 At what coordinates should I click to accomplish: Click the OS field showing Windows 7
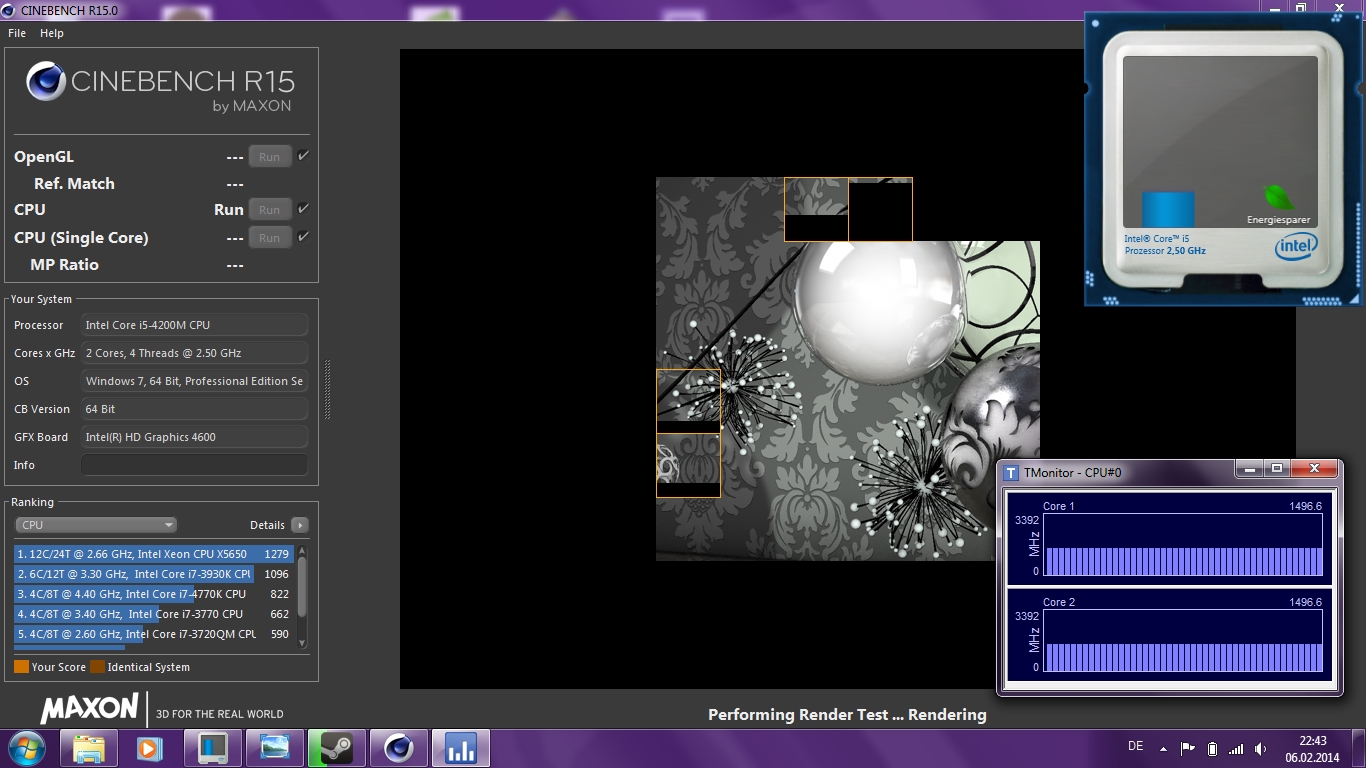(x=194, y=381)
